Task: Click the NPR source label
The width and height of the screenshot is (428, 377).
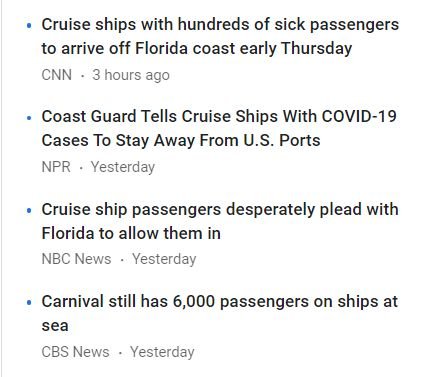Action: click(x=56, y=167)
